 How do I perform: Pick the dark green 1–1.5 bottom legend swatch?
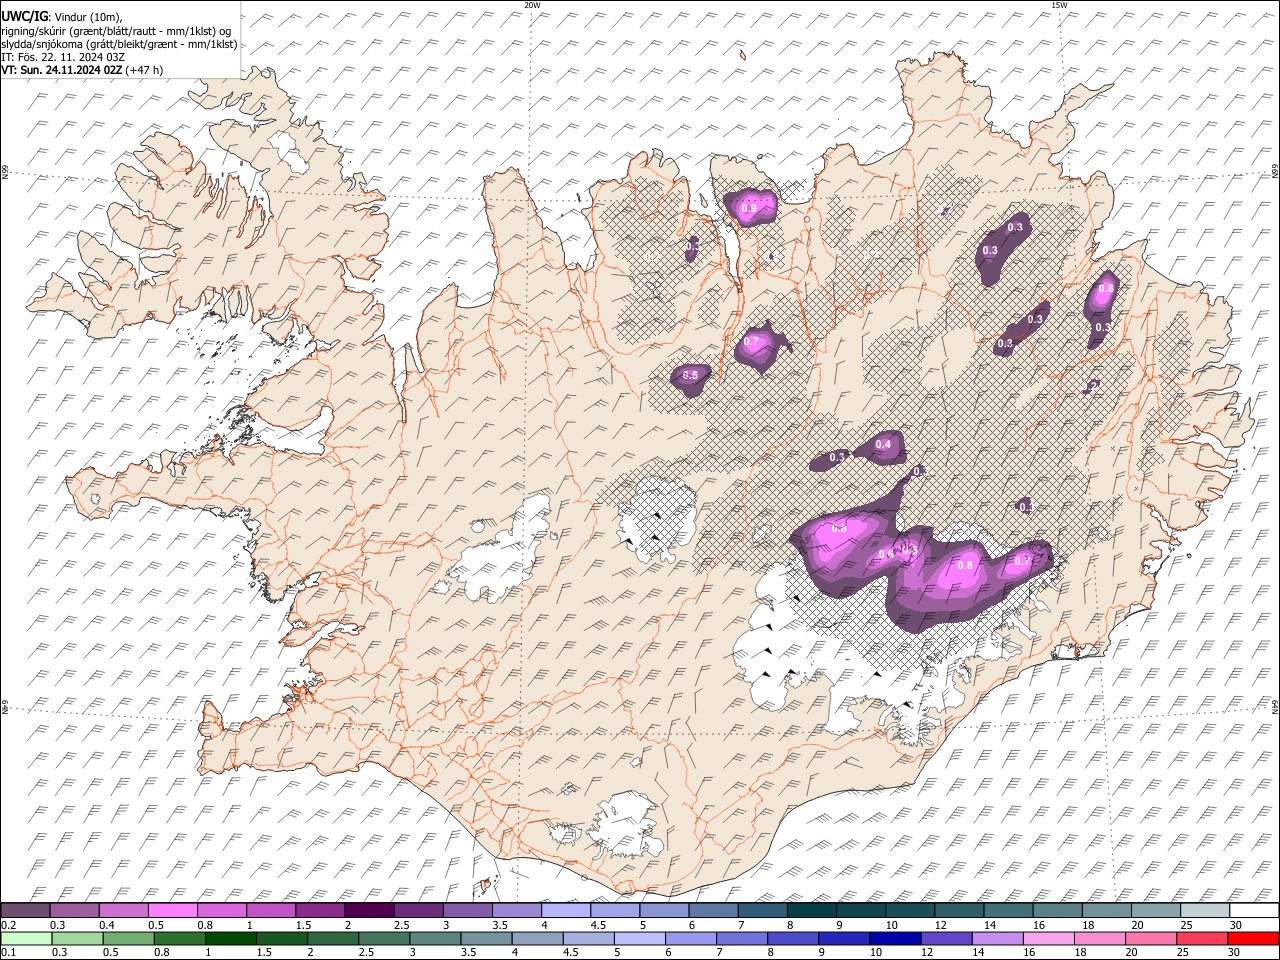pyautogui.click(x=230, y=938)
